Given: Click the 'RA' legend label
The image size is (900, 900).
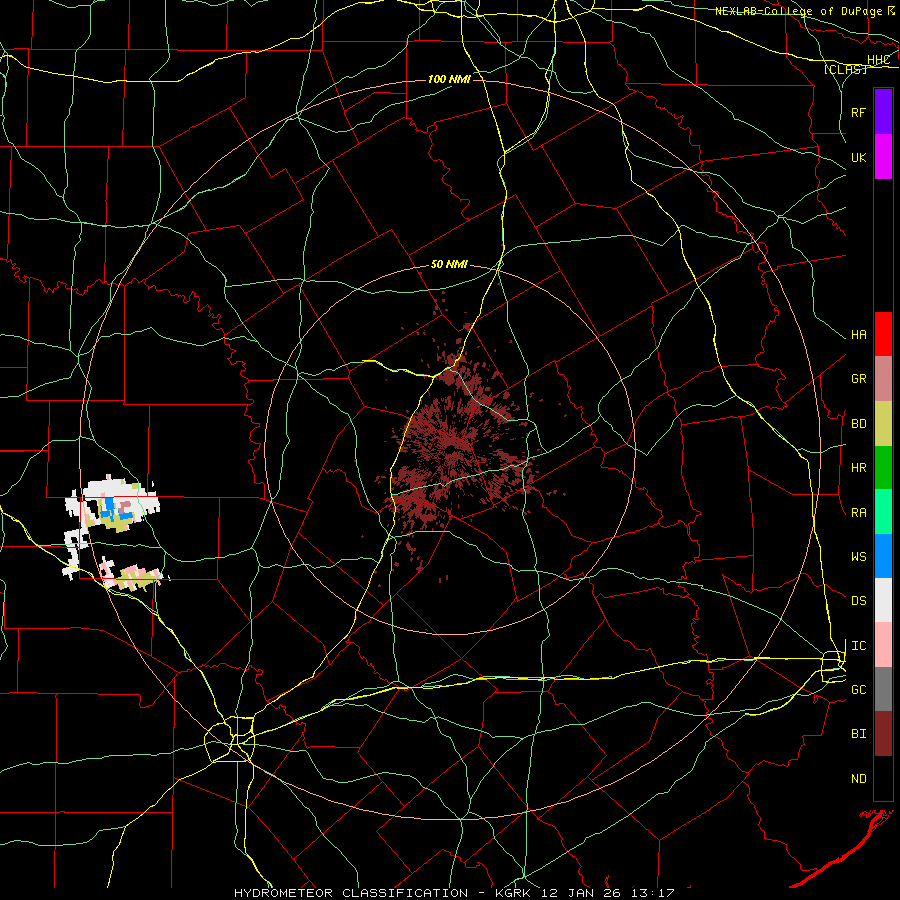Looking at the screenshot, I should (858, 513).
